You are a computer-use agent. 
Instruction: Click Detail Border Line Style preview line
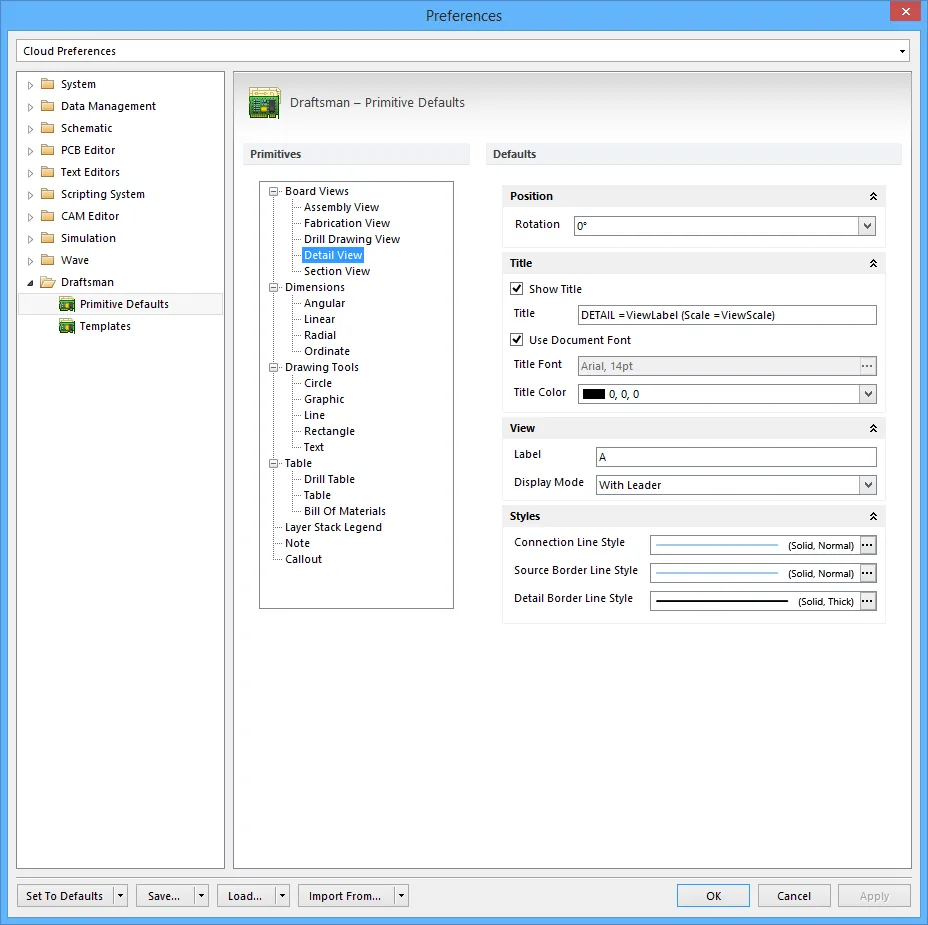722,601
